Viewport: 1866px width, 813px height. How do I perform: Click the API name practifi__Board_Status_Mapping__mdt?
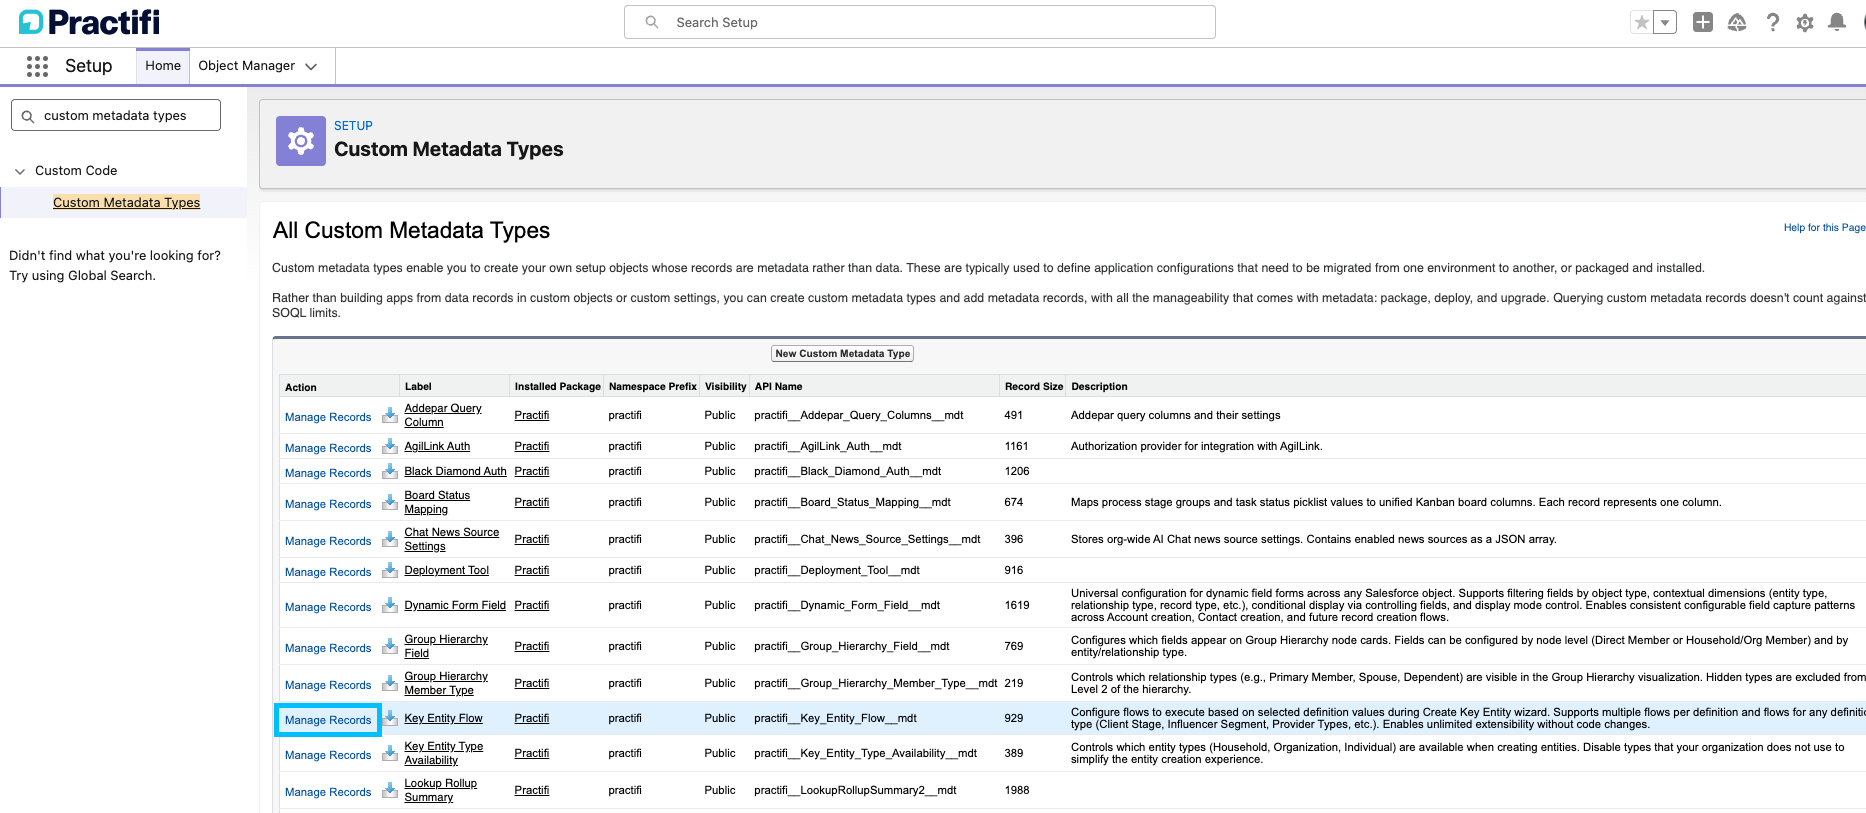tap(852, 502)
